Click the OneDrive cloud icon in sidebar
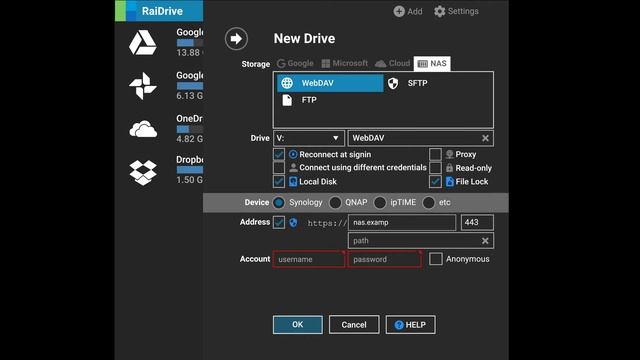The width and height of the screenshot is (640, 360). click(x=143, y=129)
